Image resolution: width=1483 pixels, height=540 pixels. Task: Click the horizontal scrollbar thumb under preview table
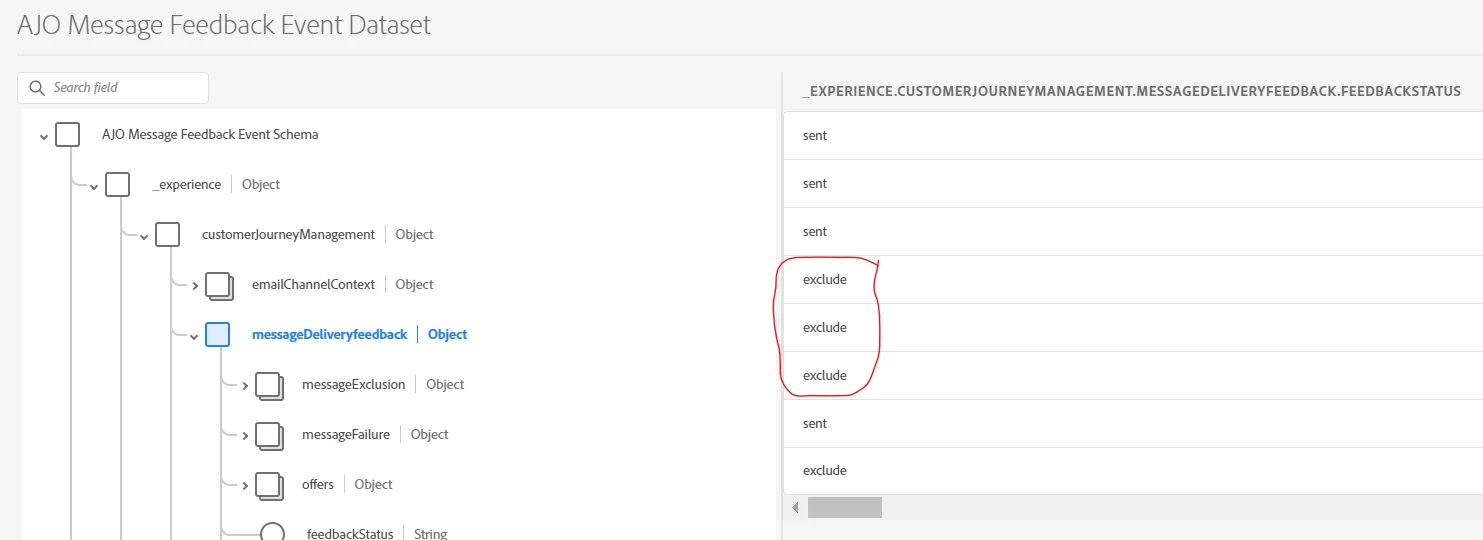tap(845, 507)
